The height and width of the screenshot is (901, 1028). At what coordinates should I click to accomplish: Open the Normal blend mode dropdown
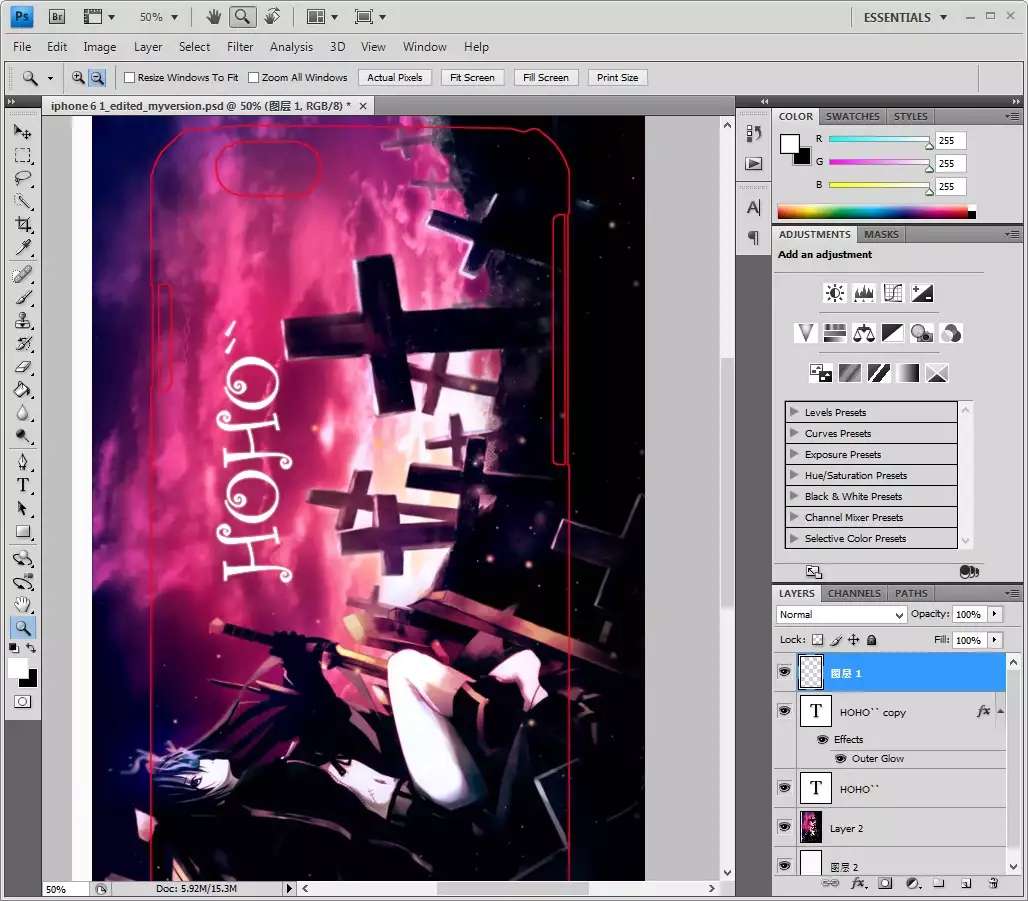(x=841, y=614)
